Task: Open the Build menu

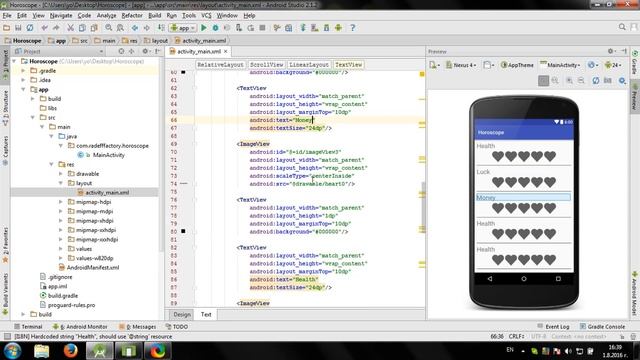Action: click(154, 16)
